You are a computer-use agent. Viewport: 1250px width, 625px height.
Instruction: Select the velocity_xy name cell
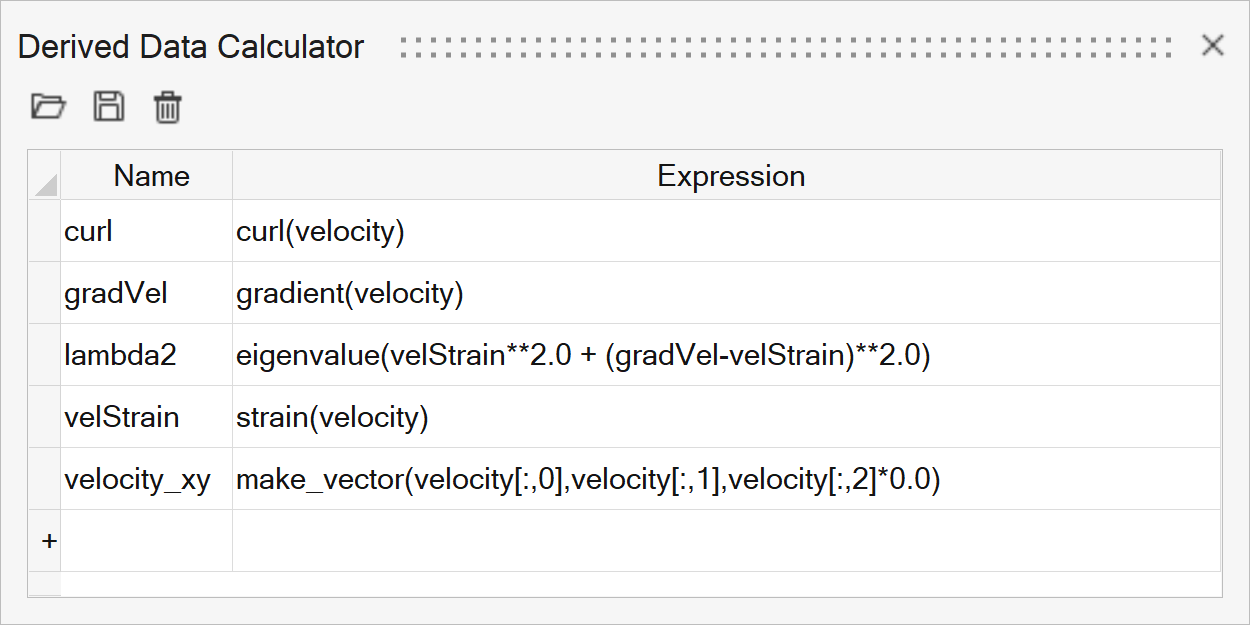tap(146, 480)
